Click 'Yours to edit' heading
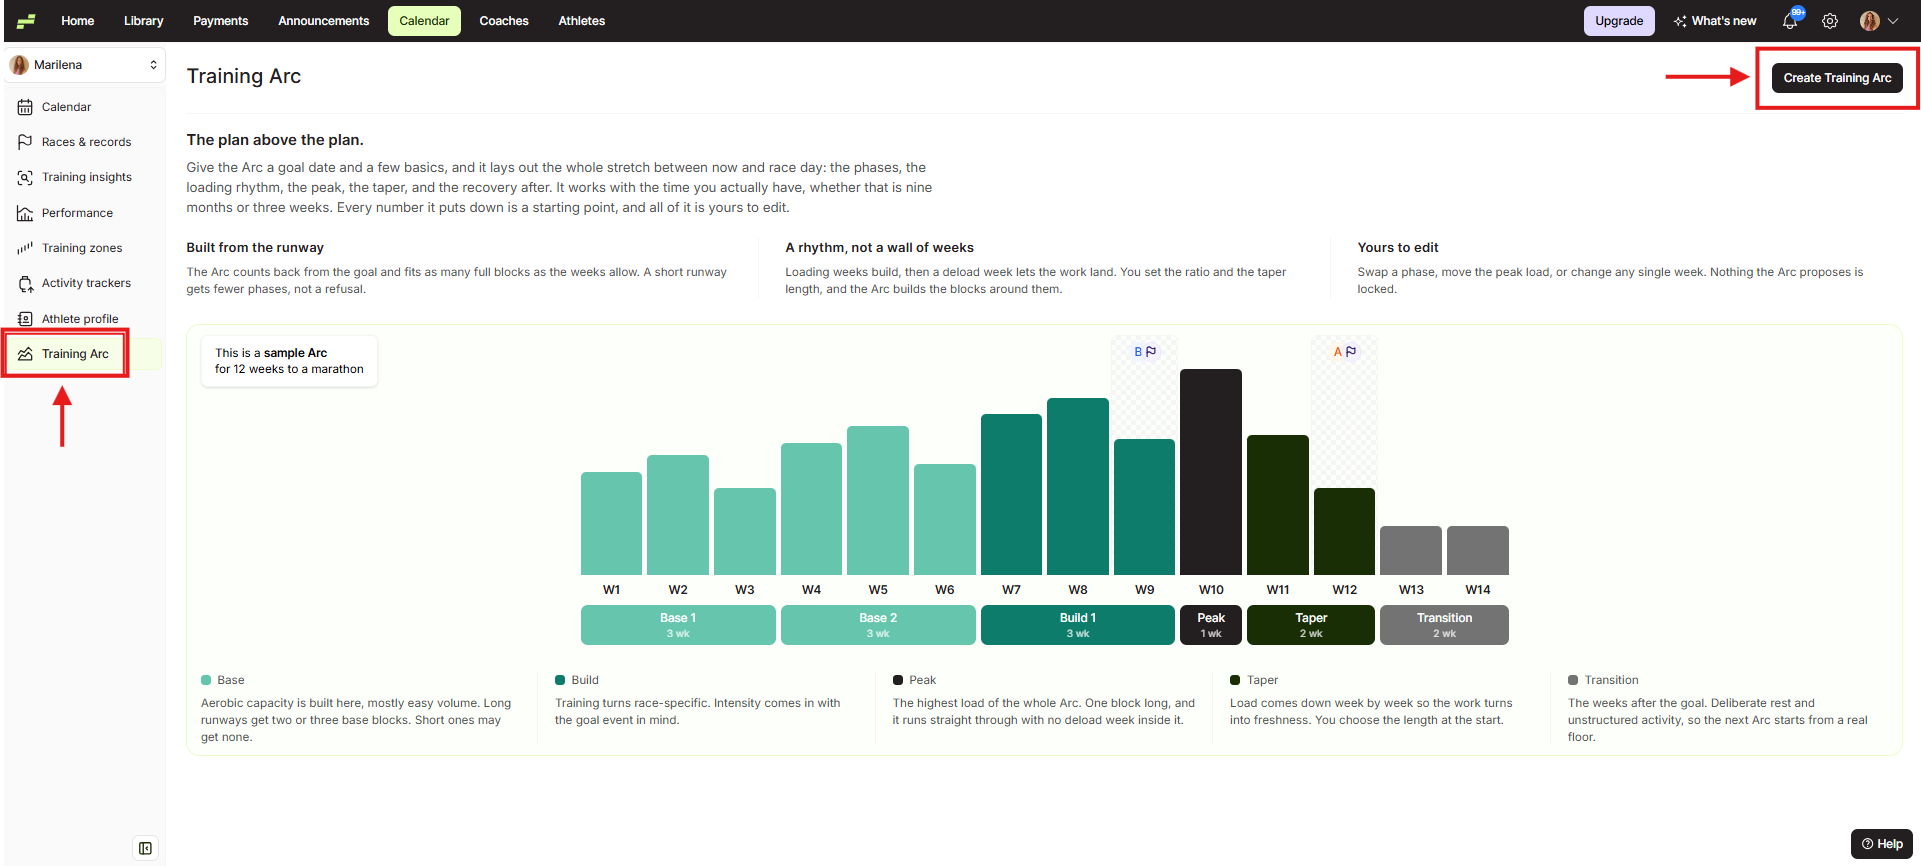1921x866 pixels. 1398,248
